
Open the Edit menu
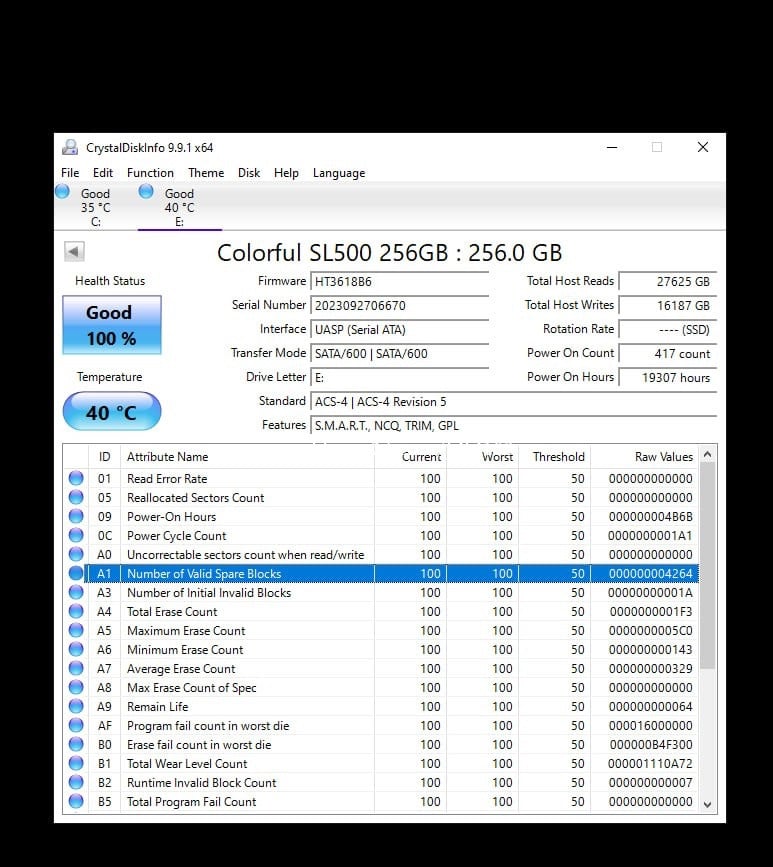(103, 173)
